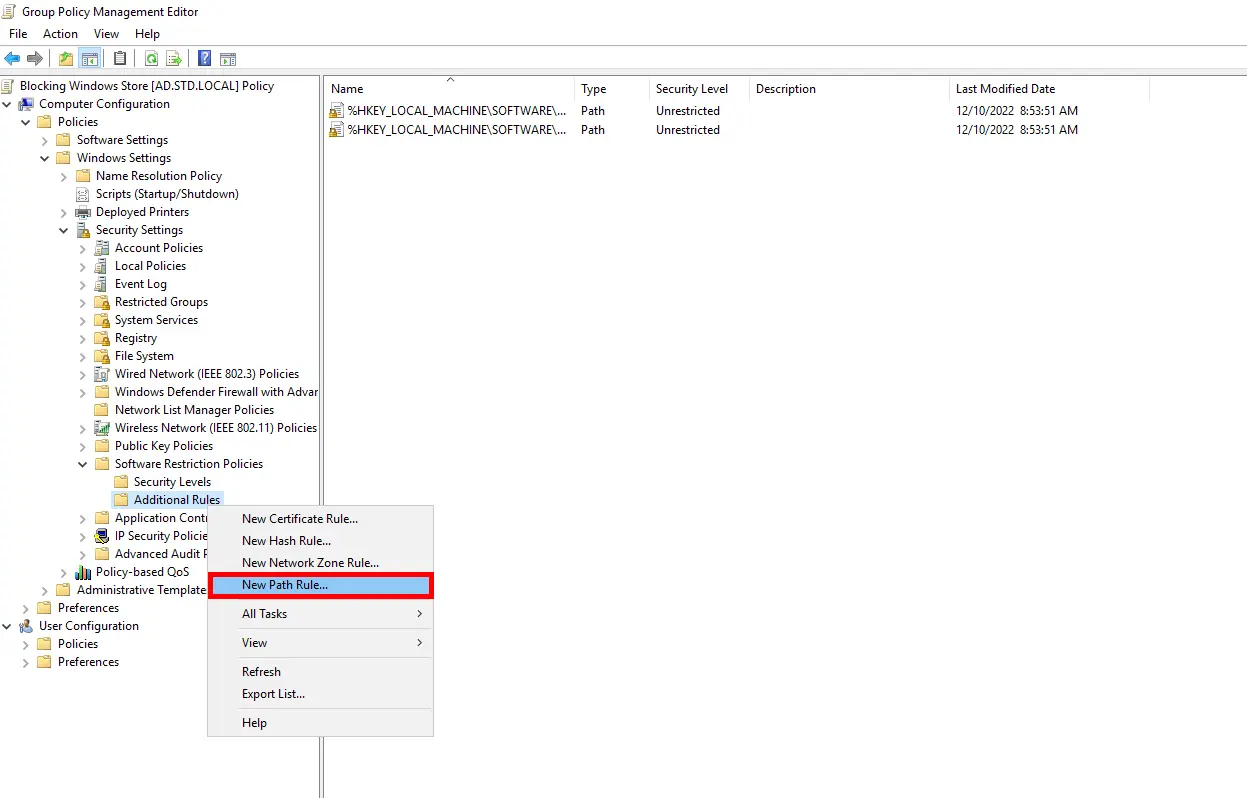The image size is (1247, 798).
Task: Sort rules by the Security Level column
Action: [693, 88]
